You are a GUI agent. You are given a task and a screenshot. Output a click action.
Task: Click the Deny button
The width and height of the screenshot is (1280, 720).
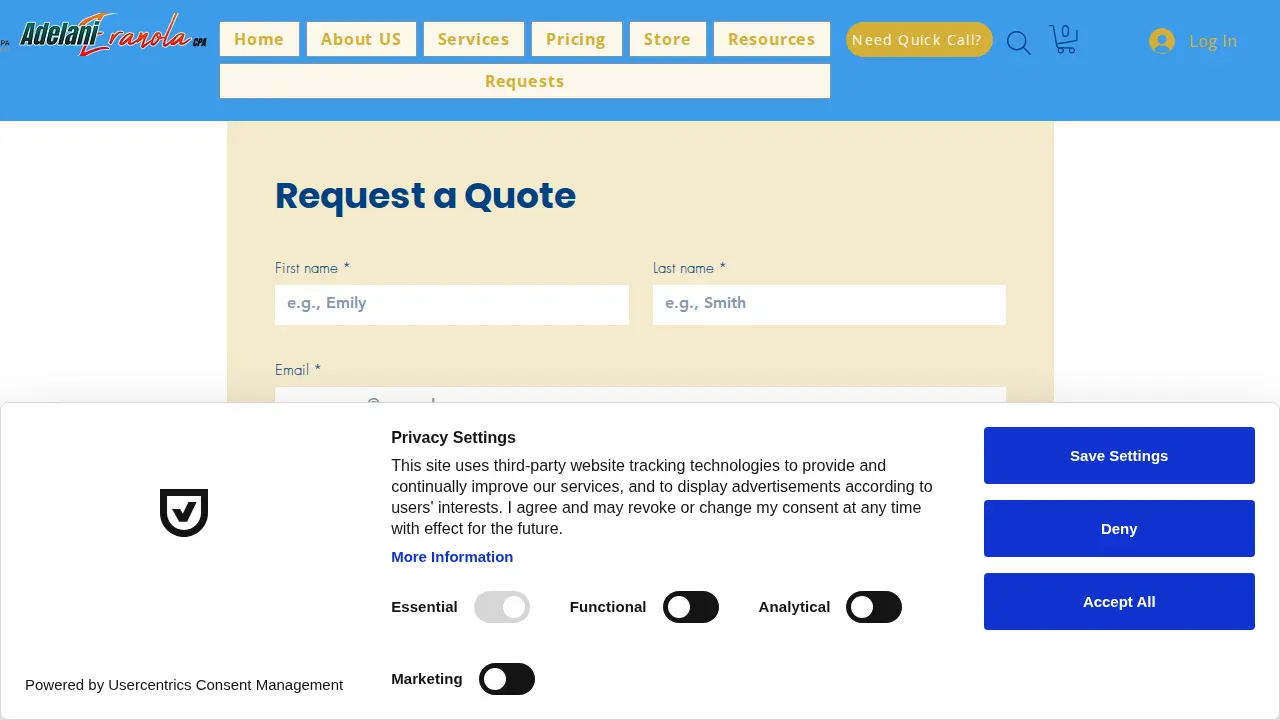1119,529
